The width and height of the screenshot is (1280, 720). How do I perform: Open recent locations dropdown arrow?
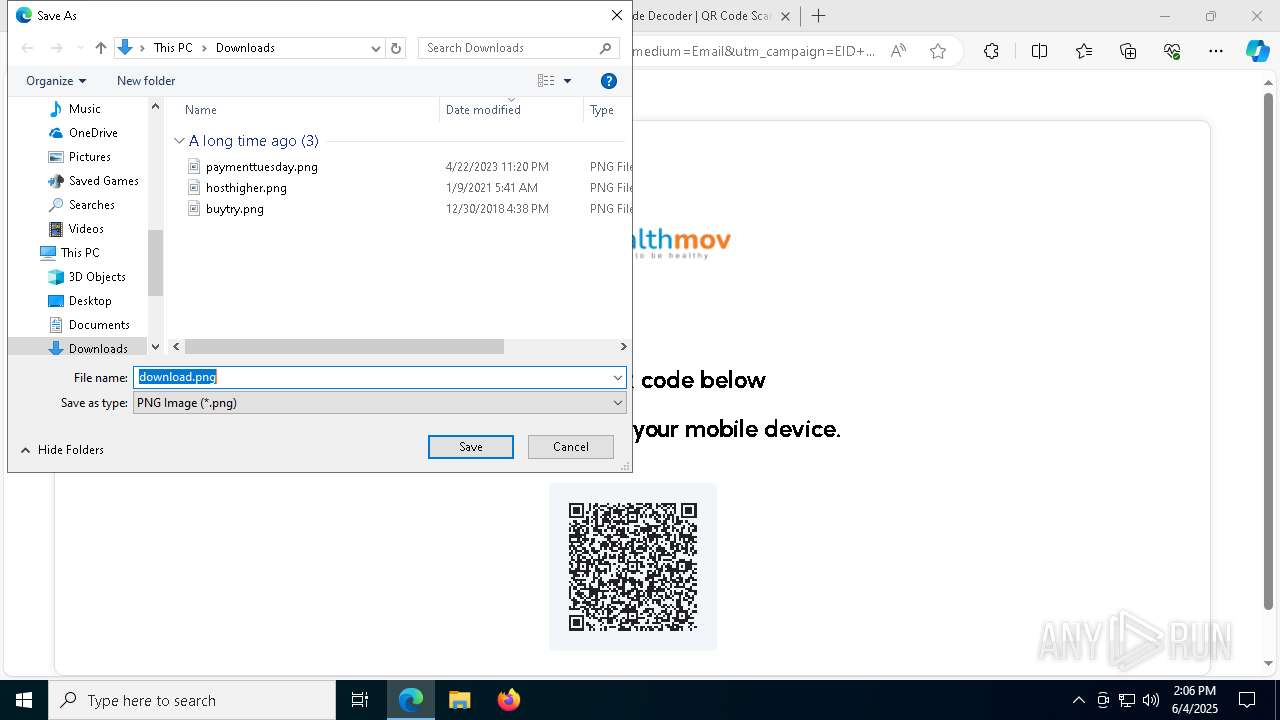pos(80,48)
